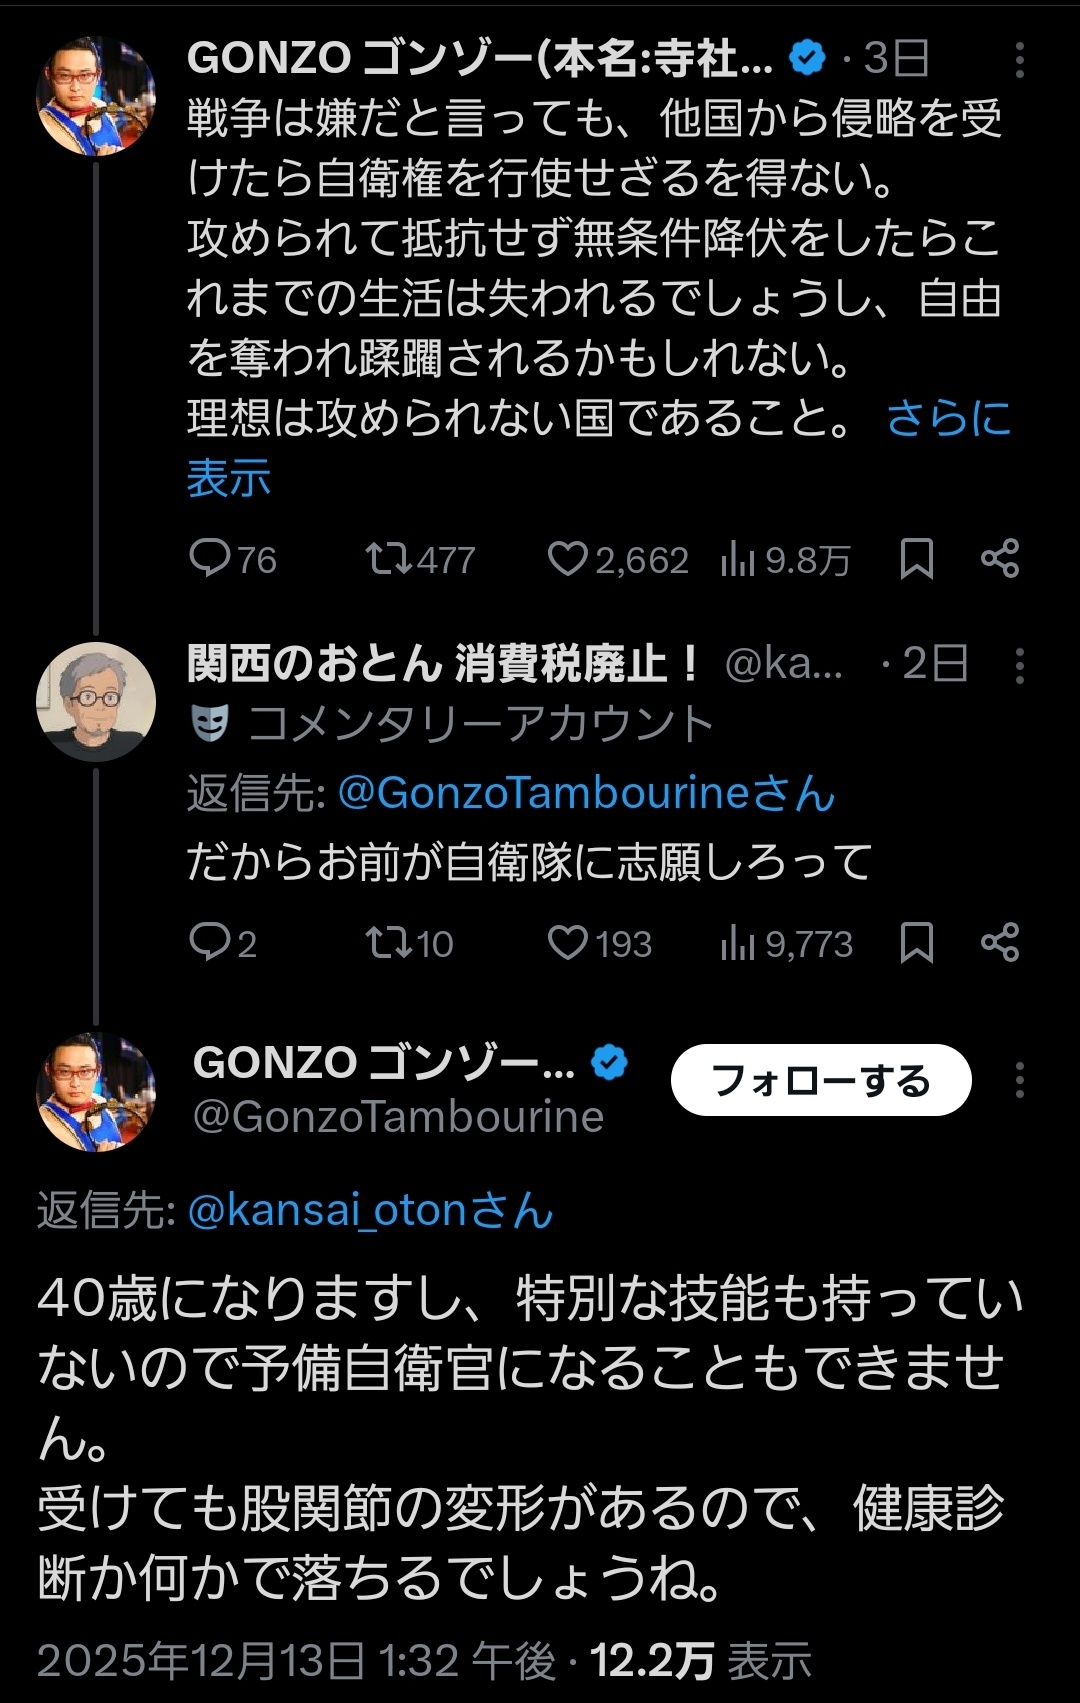Viewport: 1080px width, 1703px height.
Task: Bookmark 関西のおとん's reply
Action: (x=916, y=942)
